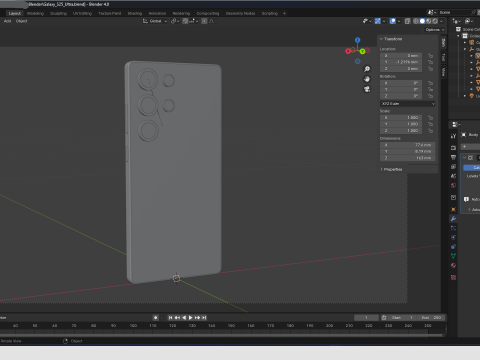Collapse the Transform panel
This screenshot has height=360, width=480.
391,39
